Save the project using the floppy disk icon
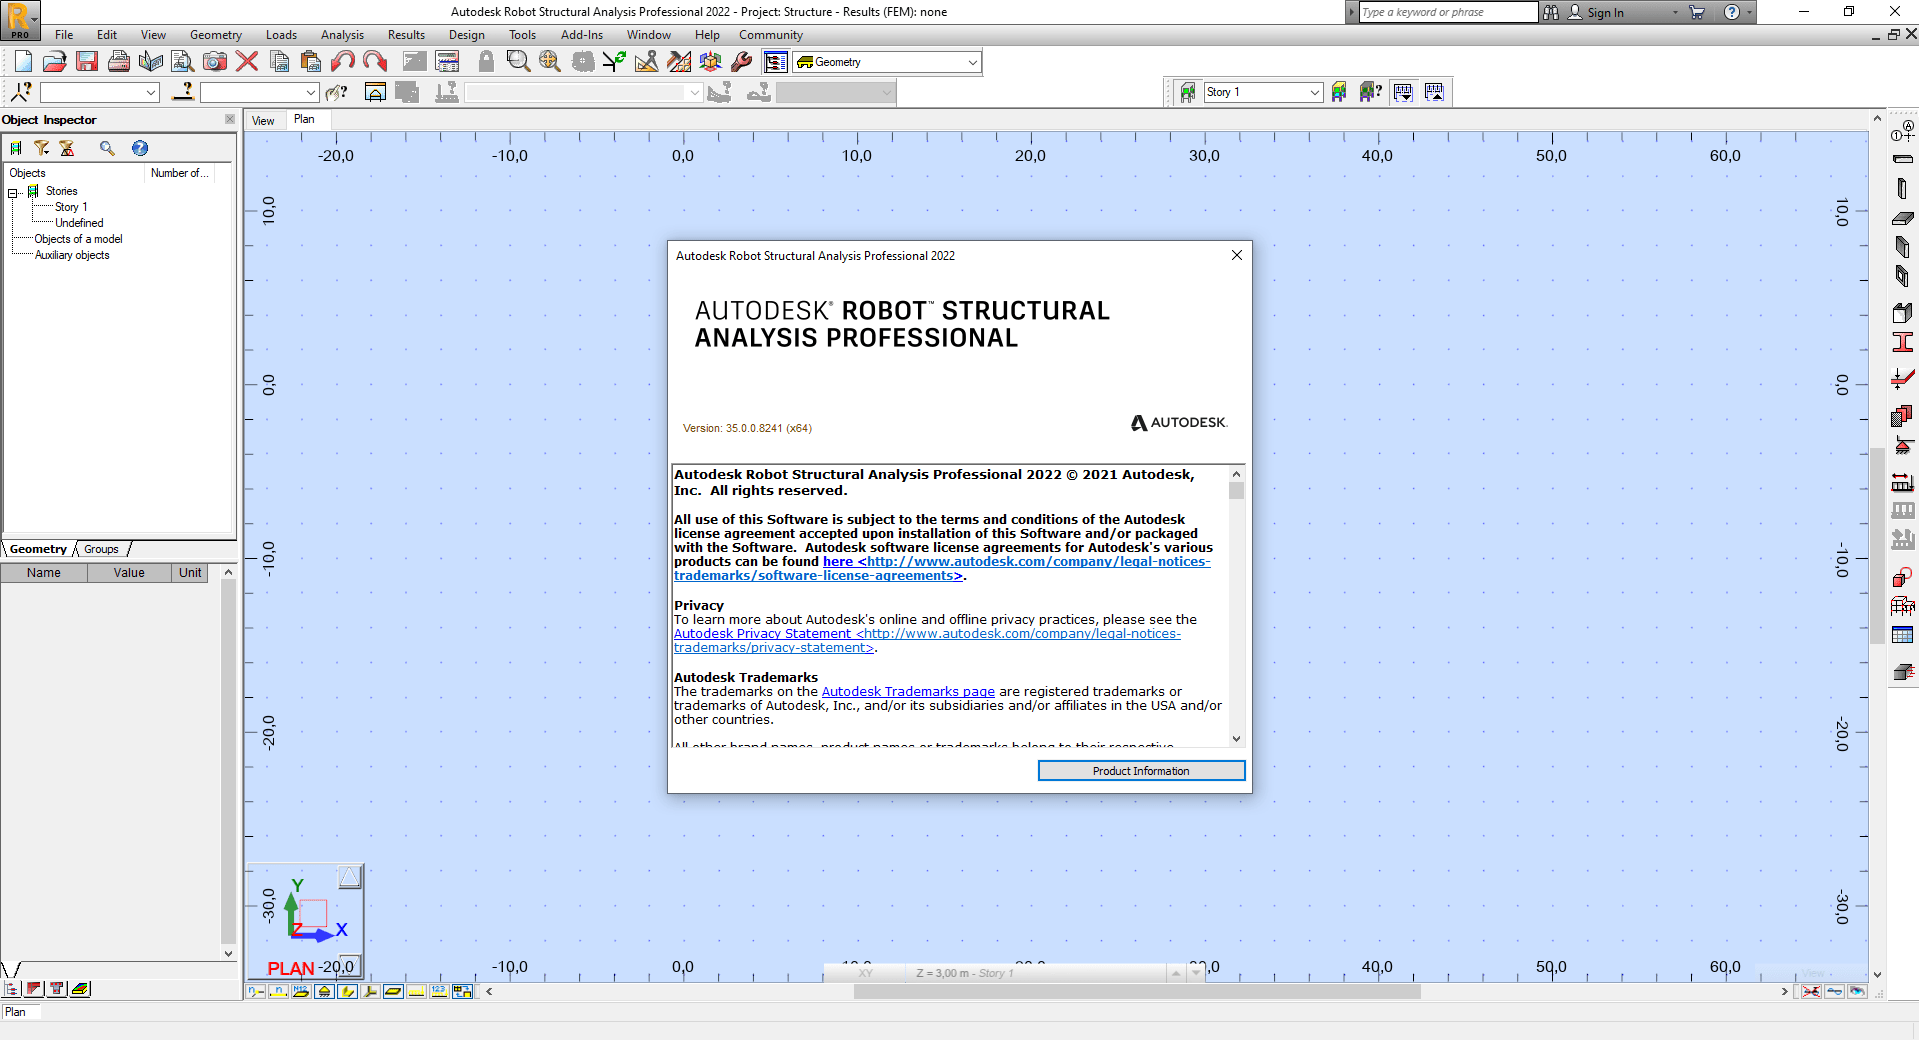 click(87, 62)
